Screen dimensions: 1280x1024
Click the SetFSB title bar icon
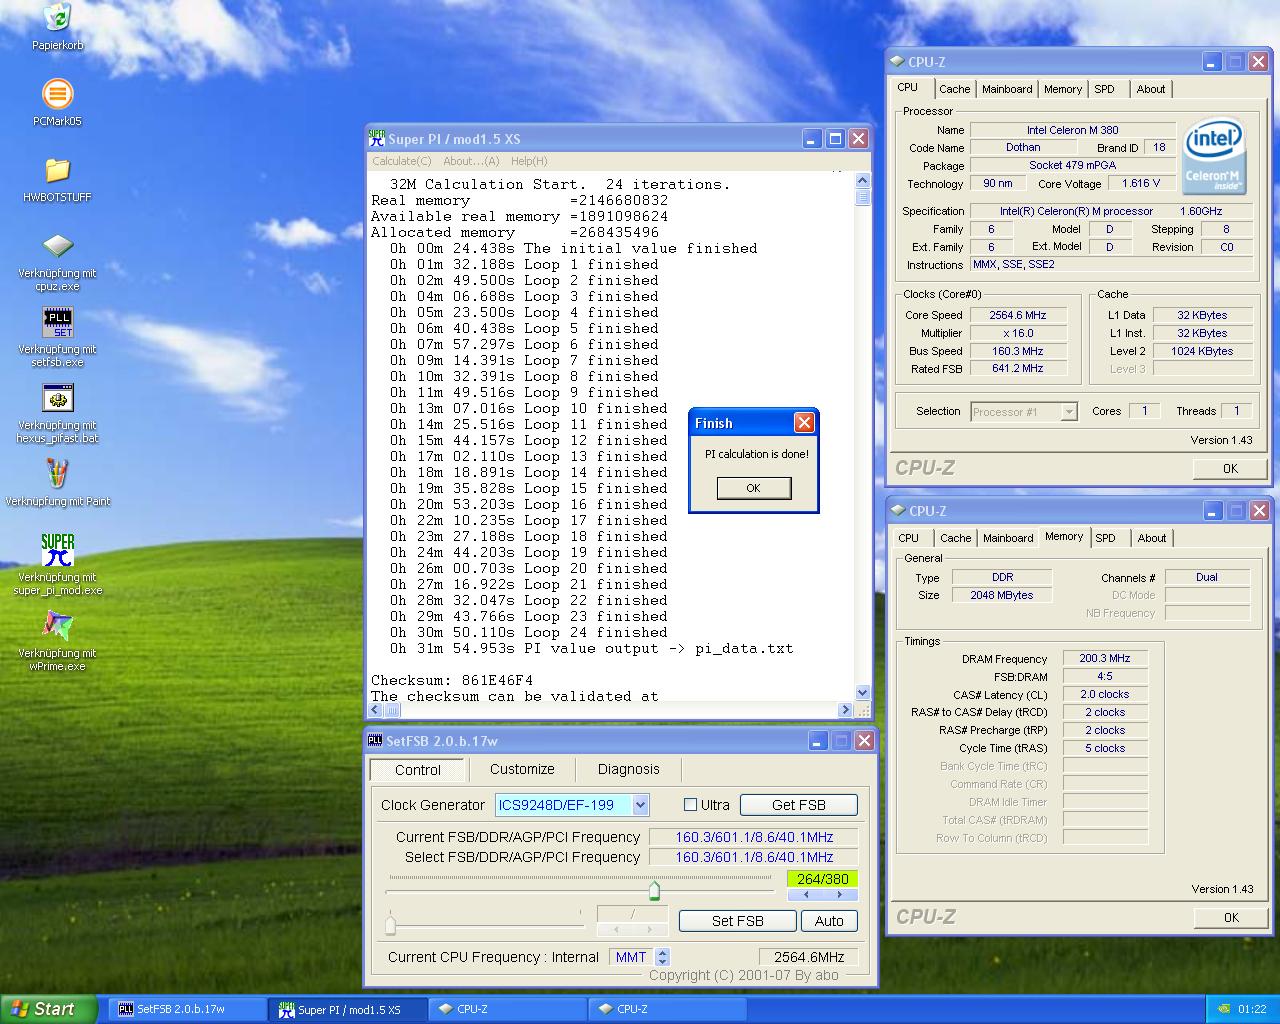pos(375,740)
